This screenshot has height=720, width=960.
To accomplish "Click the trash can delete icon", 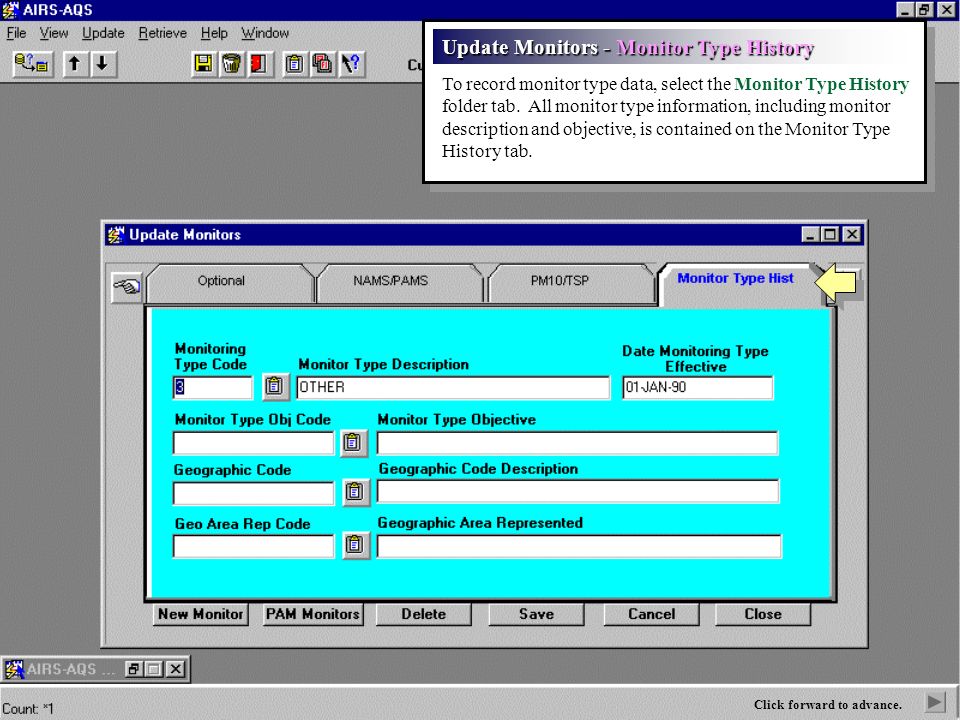I will 231,64.
